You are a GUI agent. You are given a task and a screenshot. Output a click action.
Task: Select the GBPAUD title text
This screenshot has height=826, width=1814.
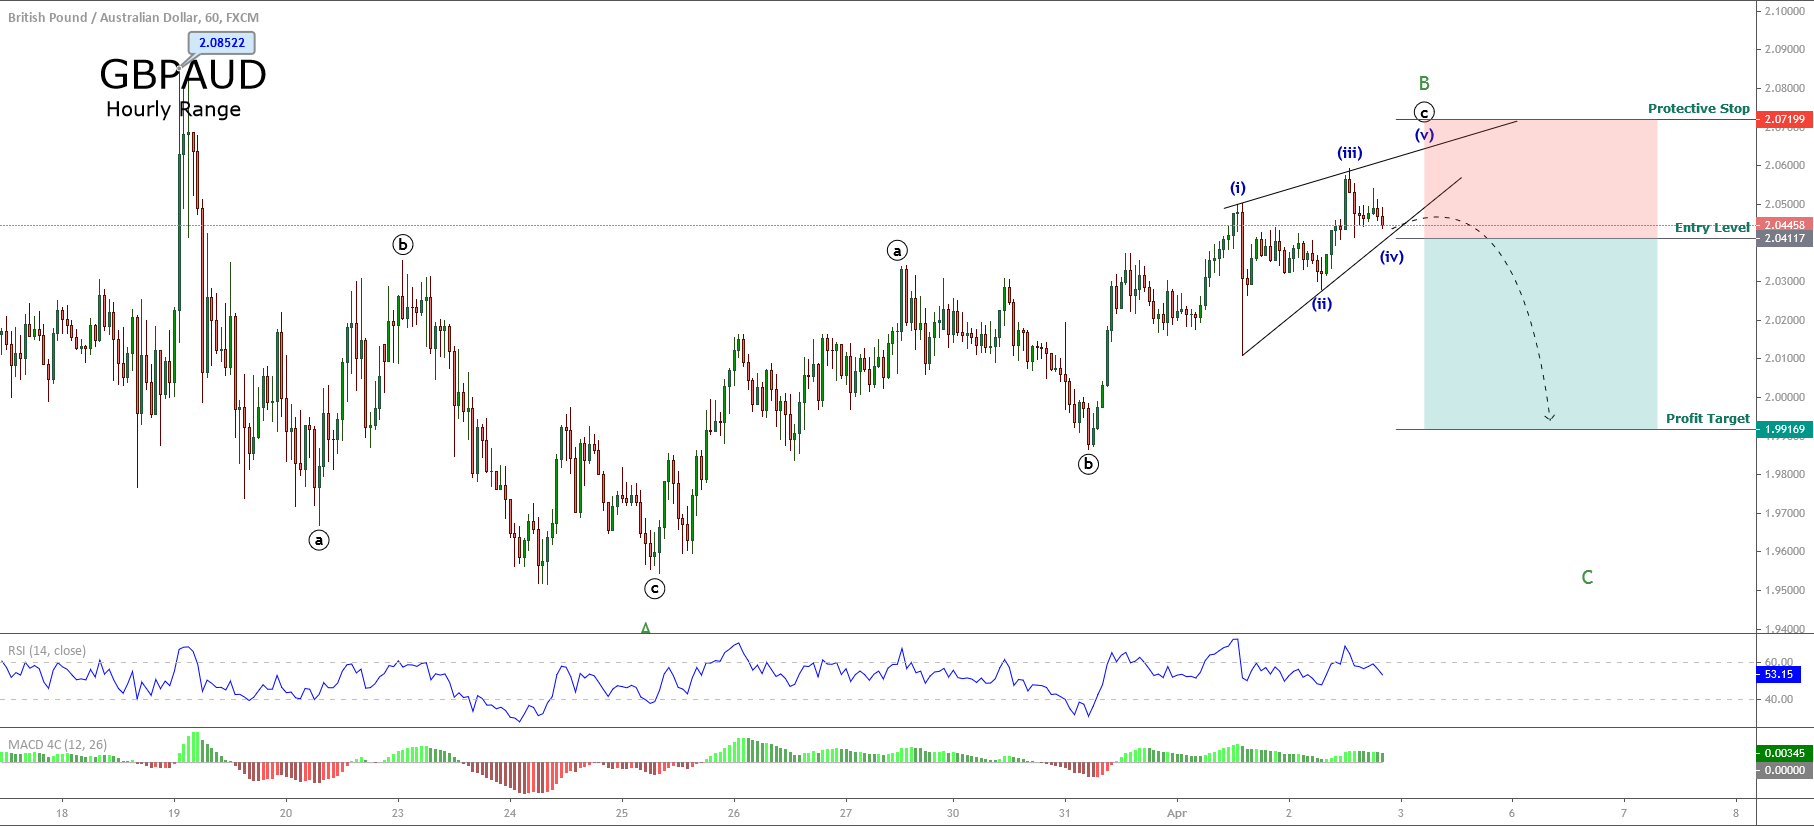click(183, 75)
